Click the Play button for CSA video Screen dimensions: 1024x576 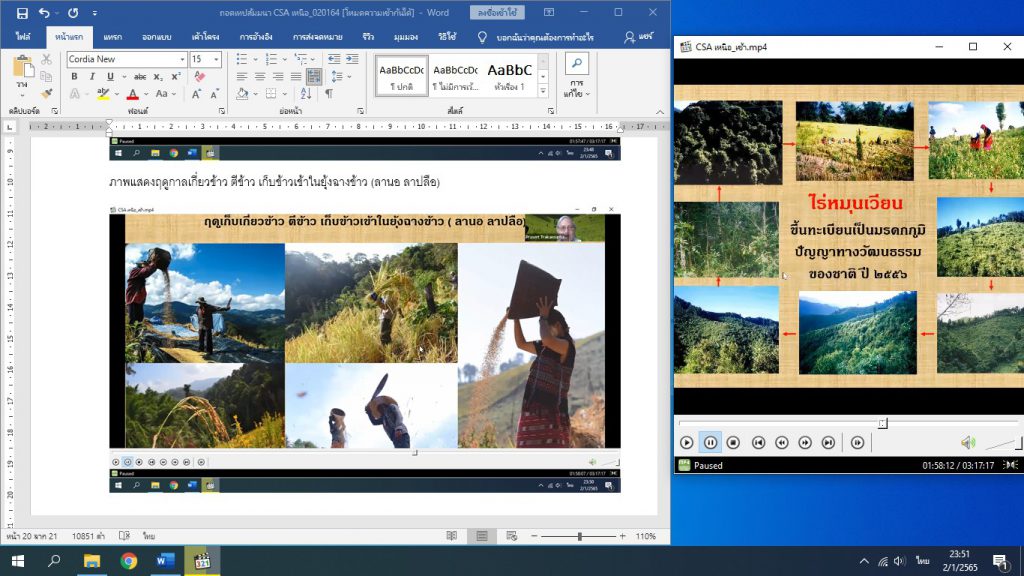(686, 442)
